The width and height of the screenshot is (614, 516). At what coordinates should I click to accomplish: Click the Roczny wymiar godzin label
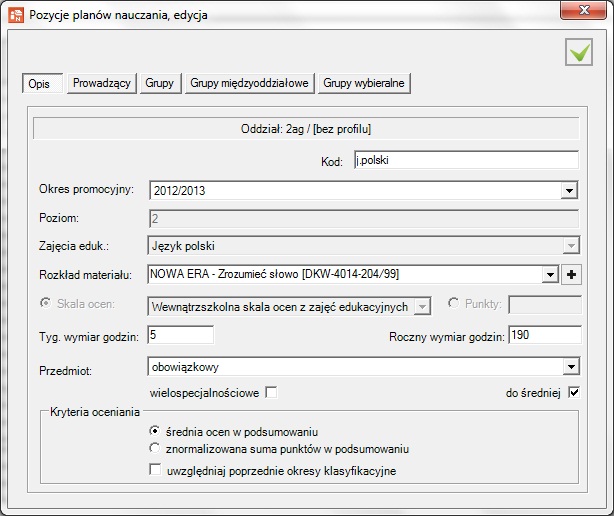(447, 337)
